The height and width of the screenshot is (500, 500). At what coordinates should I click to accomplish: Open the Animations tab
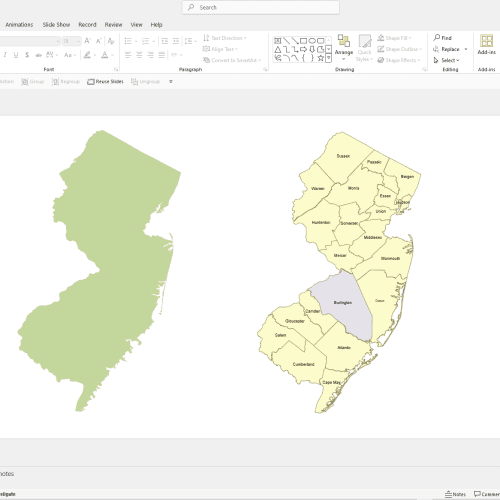19,24
